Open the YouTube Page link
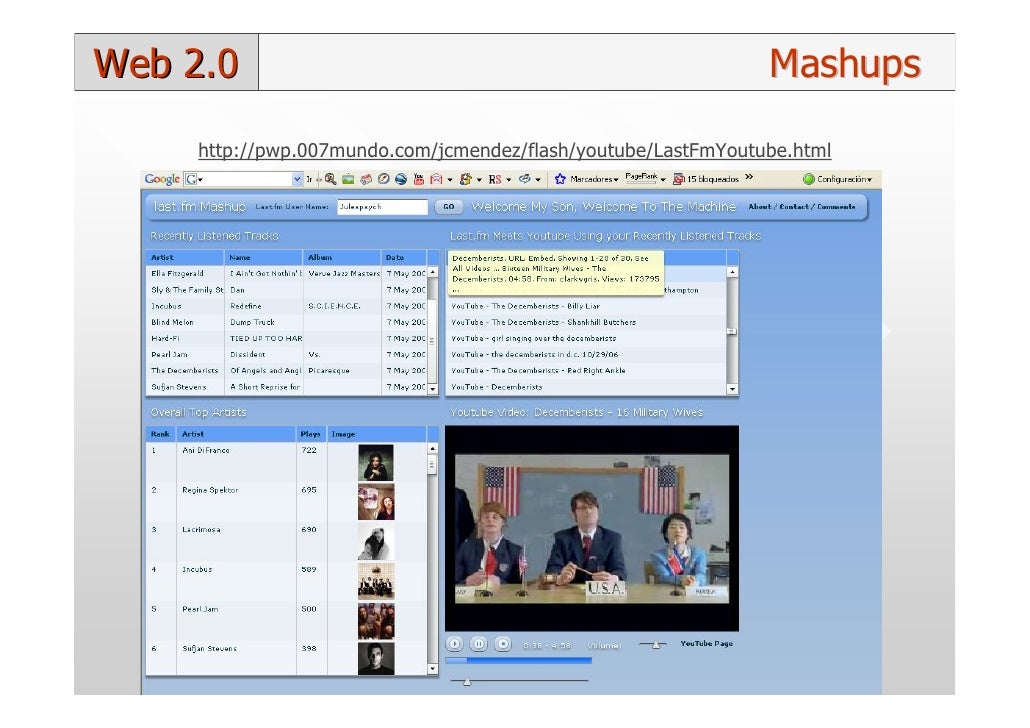Image resolution: width=1030 pixels, height=728 pixels. point(706,643)
